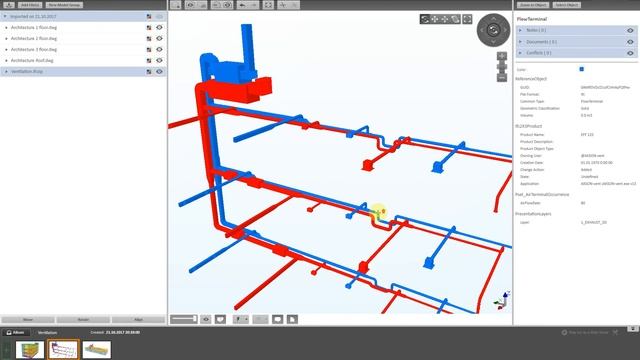Click the note page icon in the bottom toolbar
This screenshot has height=360, width=640.
292,319
